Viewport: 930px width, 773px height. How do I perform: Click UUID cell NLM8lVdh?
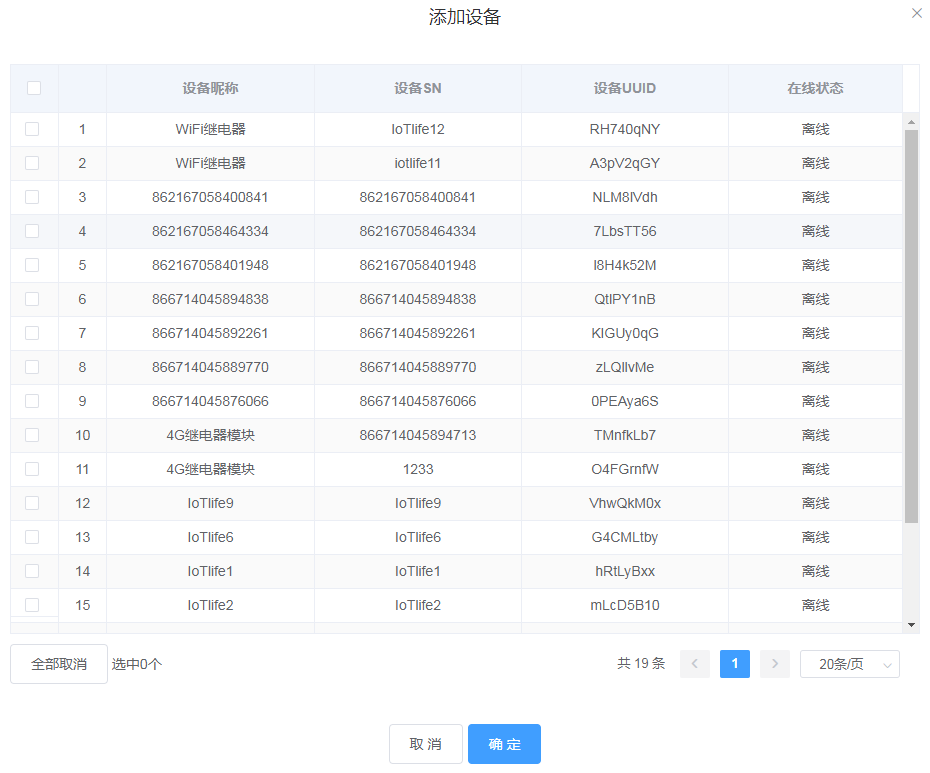pos(625,197)
